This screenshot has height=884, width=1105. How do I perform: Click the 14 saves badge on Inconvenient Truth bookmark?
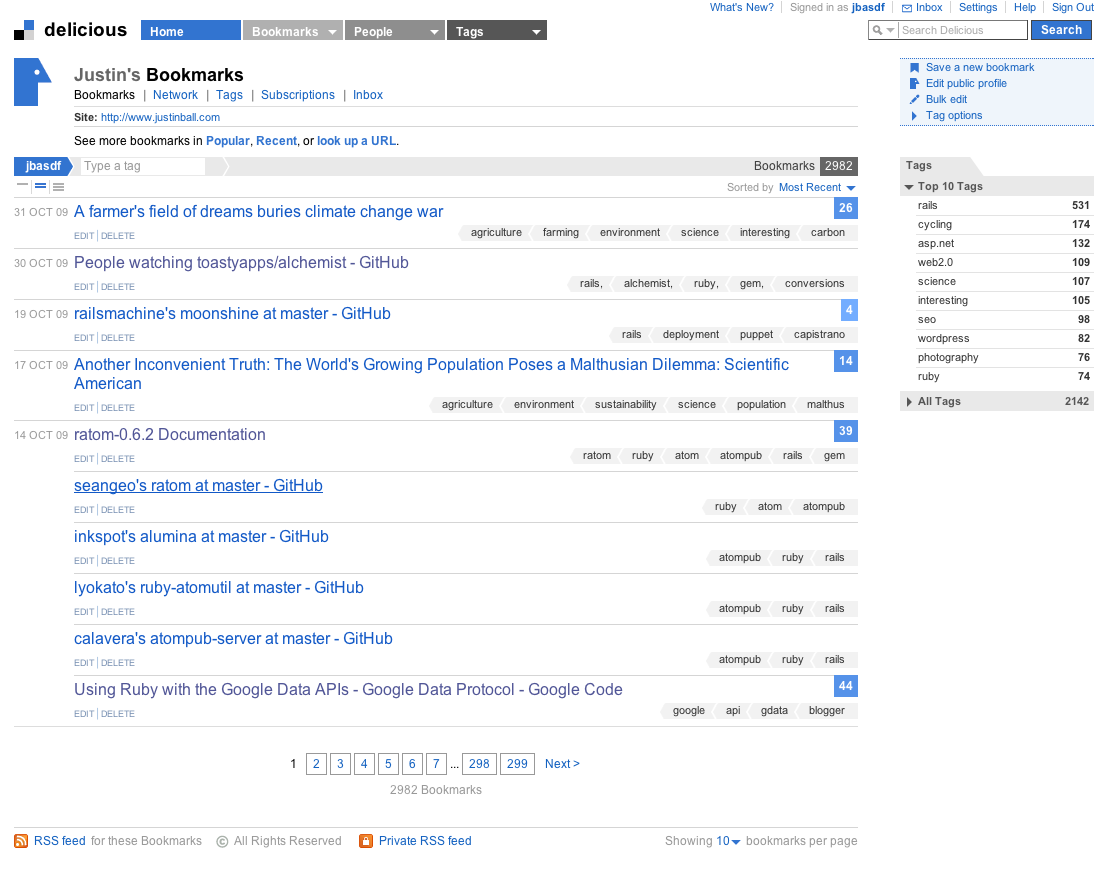point(846,361)
